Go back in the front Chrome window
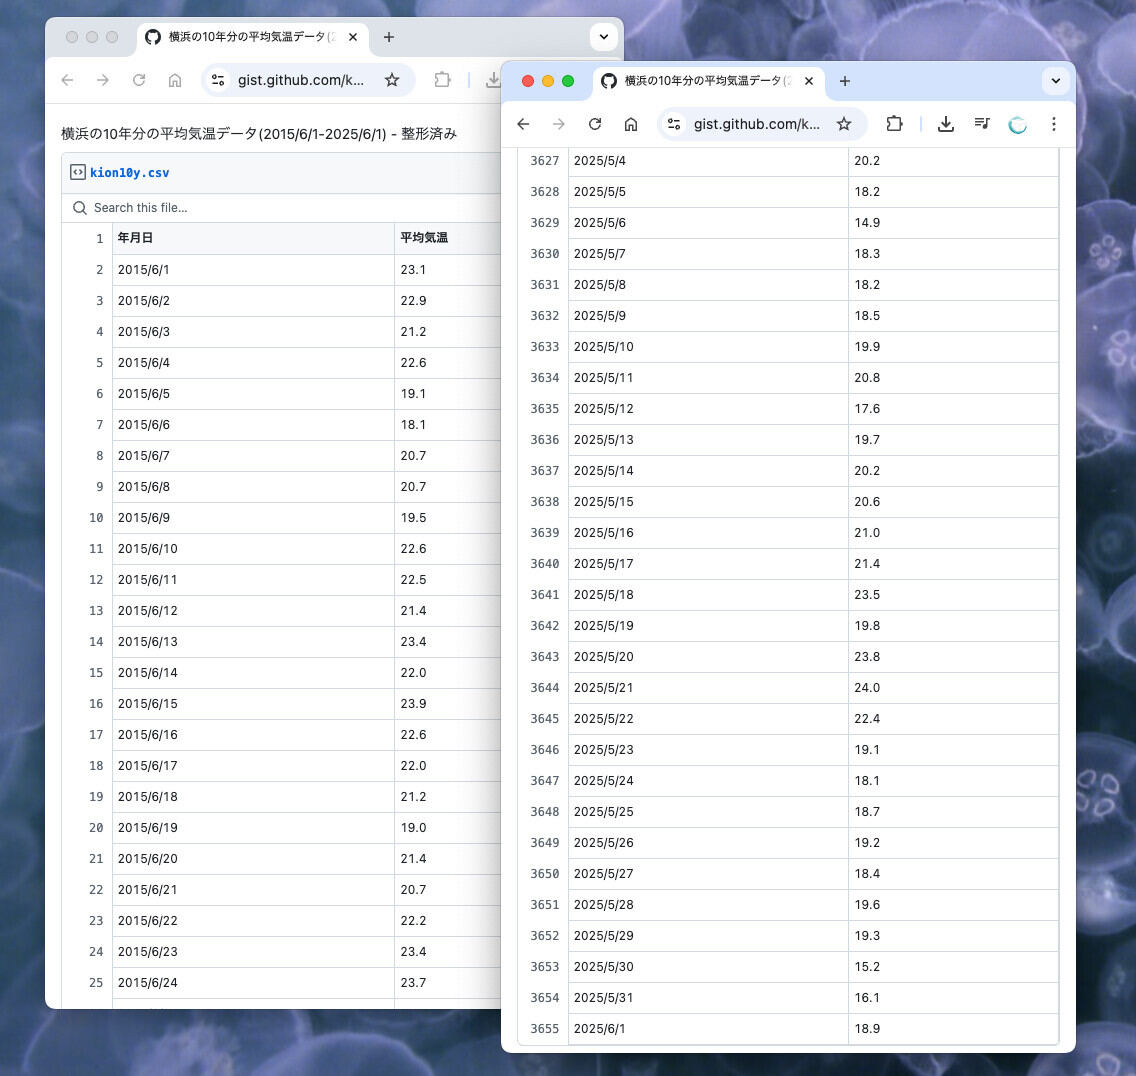1136x1076 pixels. (x=523, y=124)
